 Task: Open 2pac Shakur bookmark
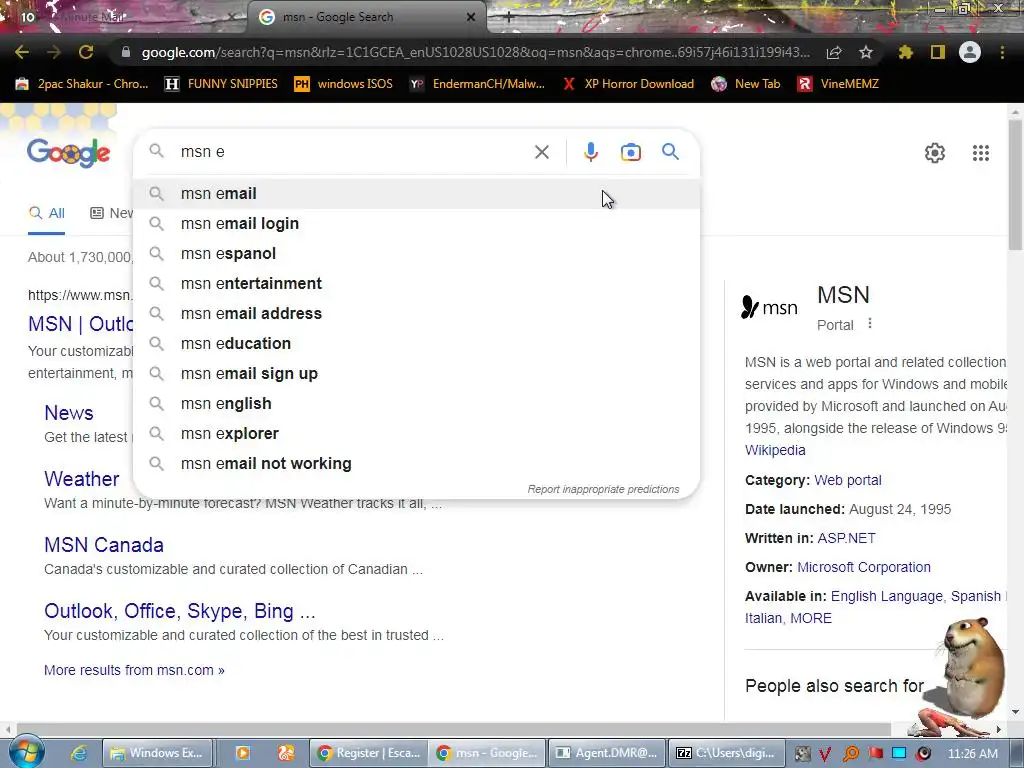pos(82,84)
